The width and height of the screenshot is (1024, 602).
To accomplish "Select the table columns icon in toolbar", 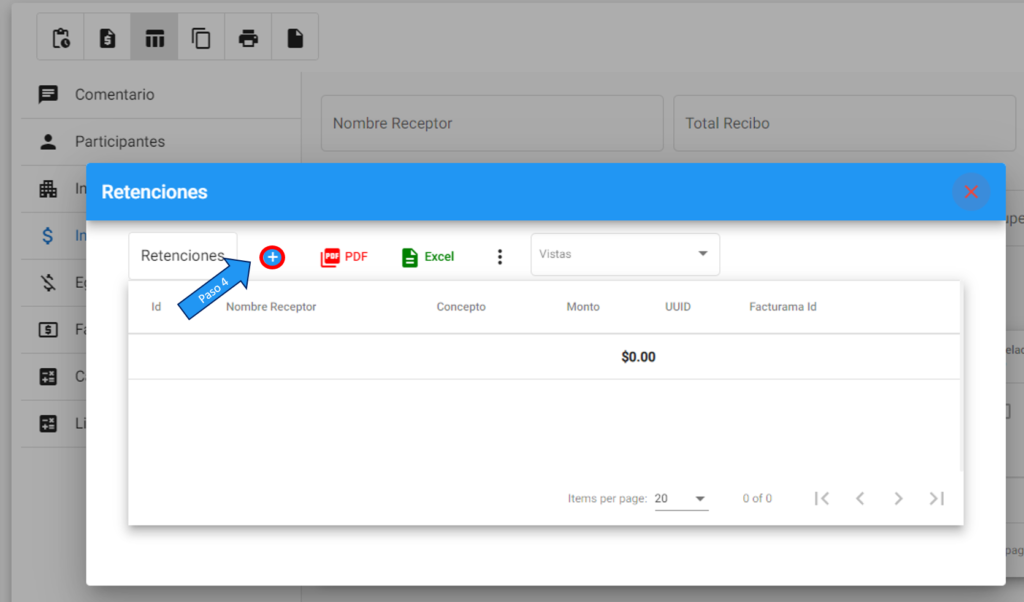I will (154, 39).
